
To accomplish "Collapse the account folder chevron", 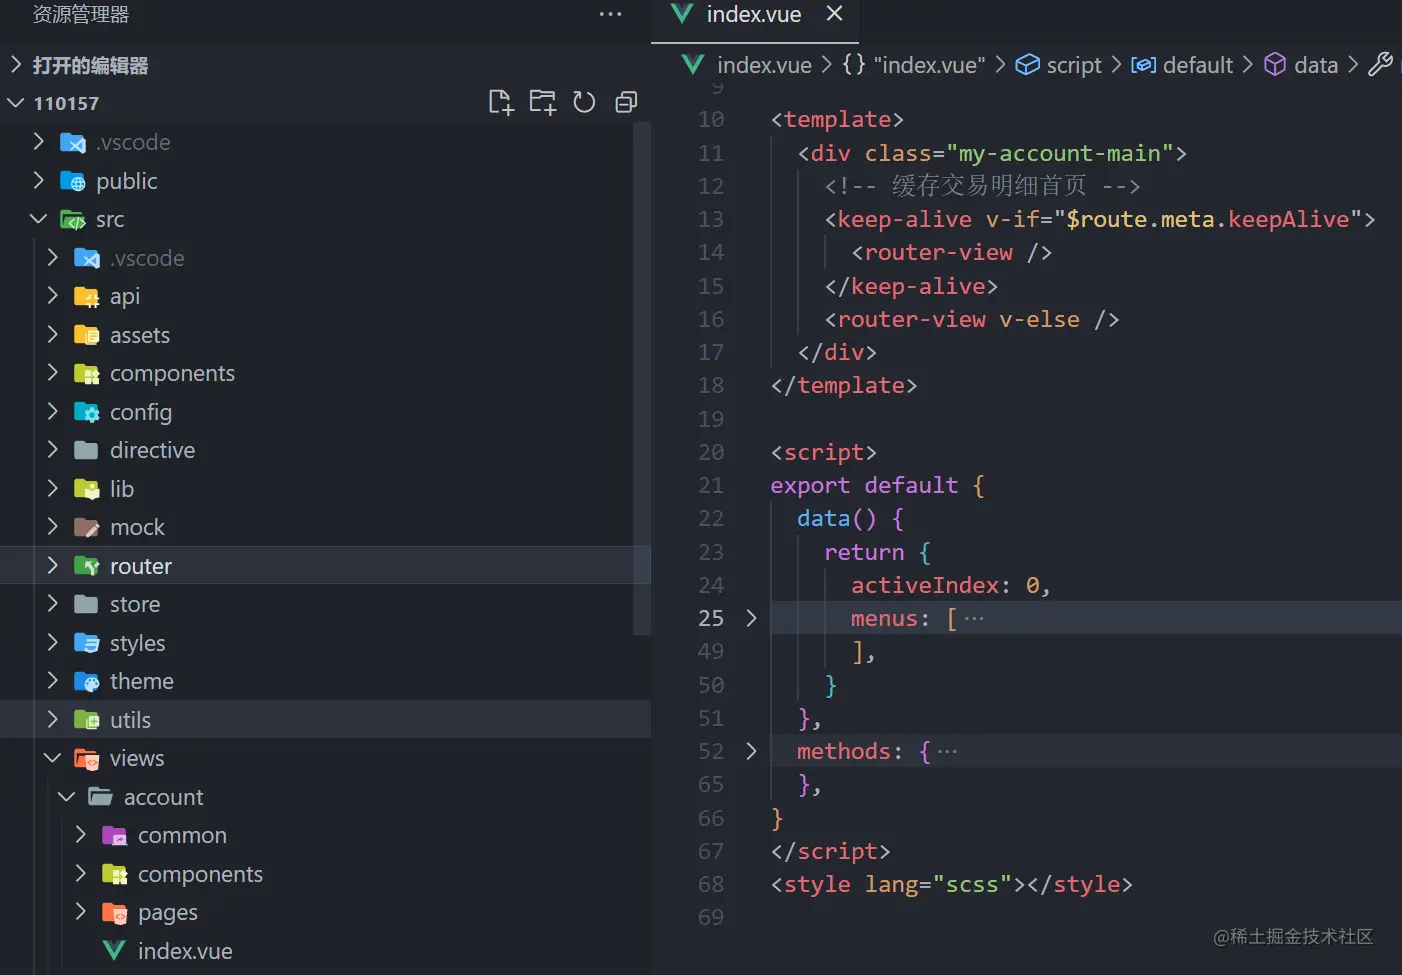I will click(x=66, y=797).
